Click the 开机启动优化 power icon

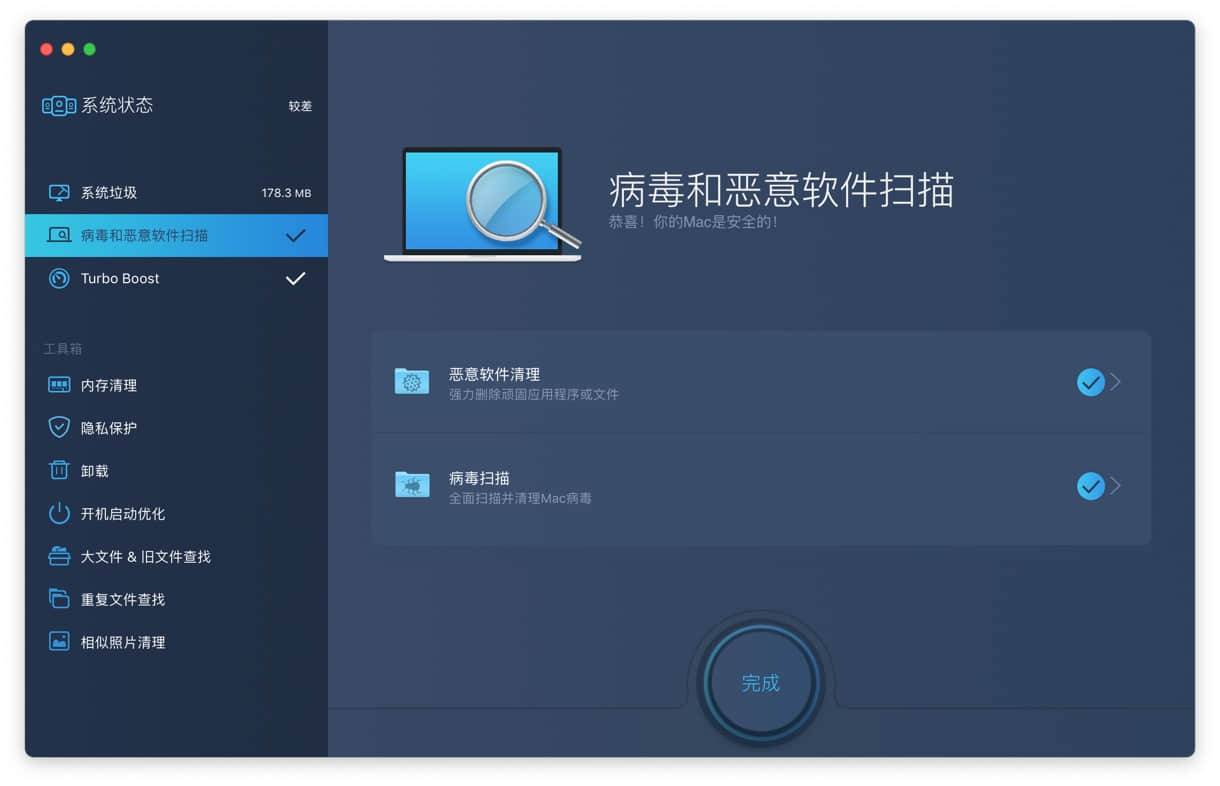pyautogui.click(x=59, y=514)
